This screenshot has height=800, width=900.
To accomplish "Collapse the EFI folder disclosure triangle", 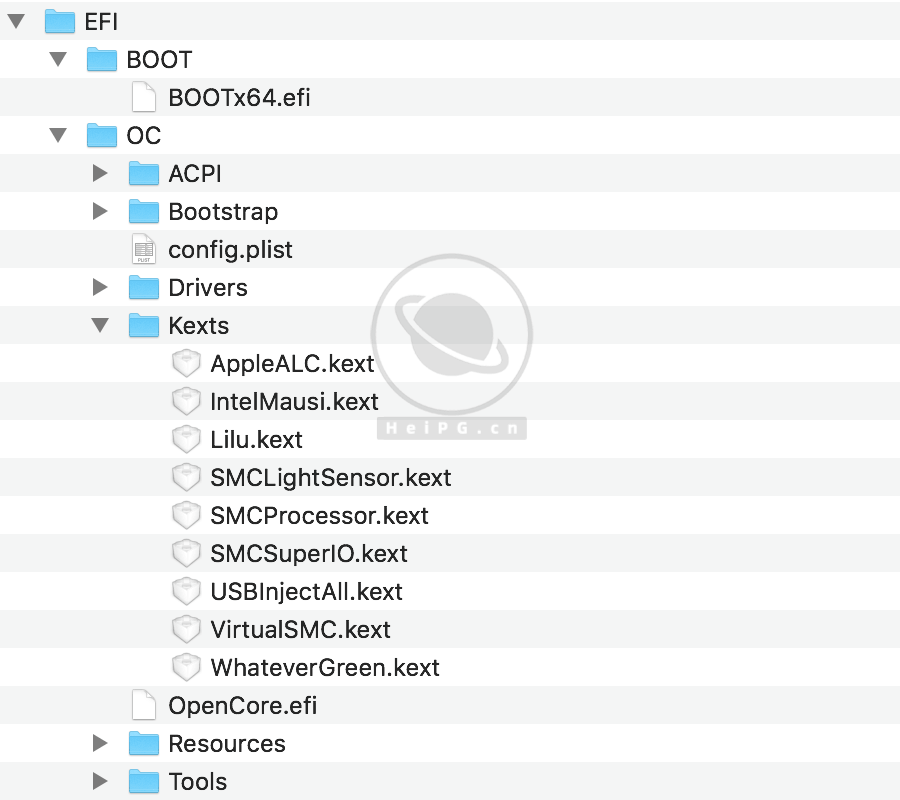I will pos(17,21).
